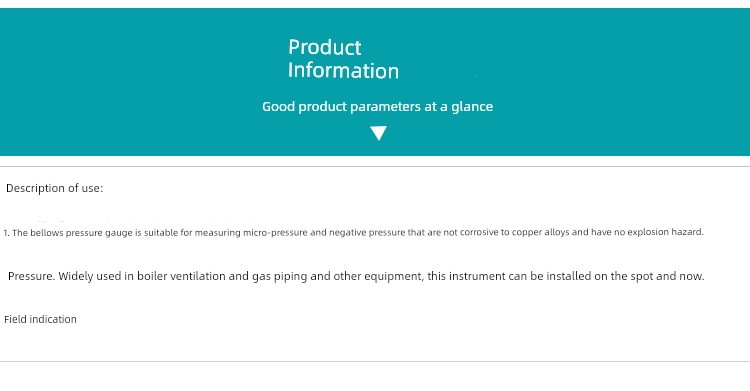Click the bottom horizontal divider line
This screenshot has height=391, width=750.
click(x=375, y=361)
